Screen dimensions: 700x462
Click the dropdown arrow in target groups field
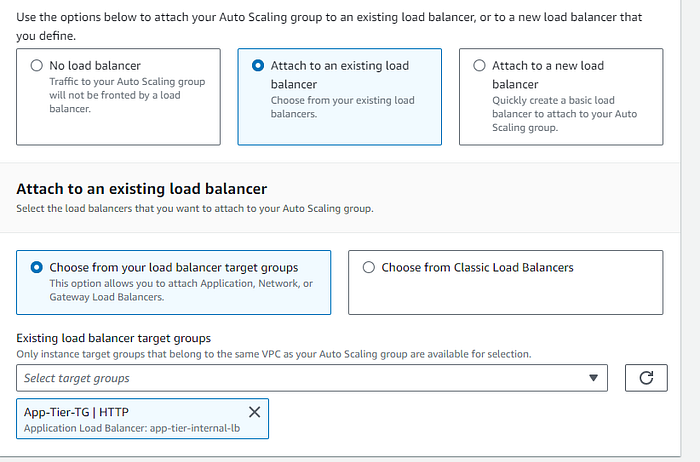click(x=593, y=378)
